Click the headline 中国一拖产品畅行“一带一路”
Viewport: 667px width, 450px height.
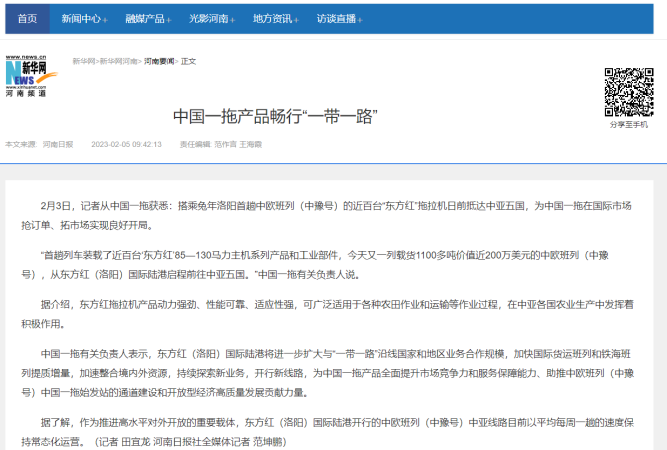(275, 116)
